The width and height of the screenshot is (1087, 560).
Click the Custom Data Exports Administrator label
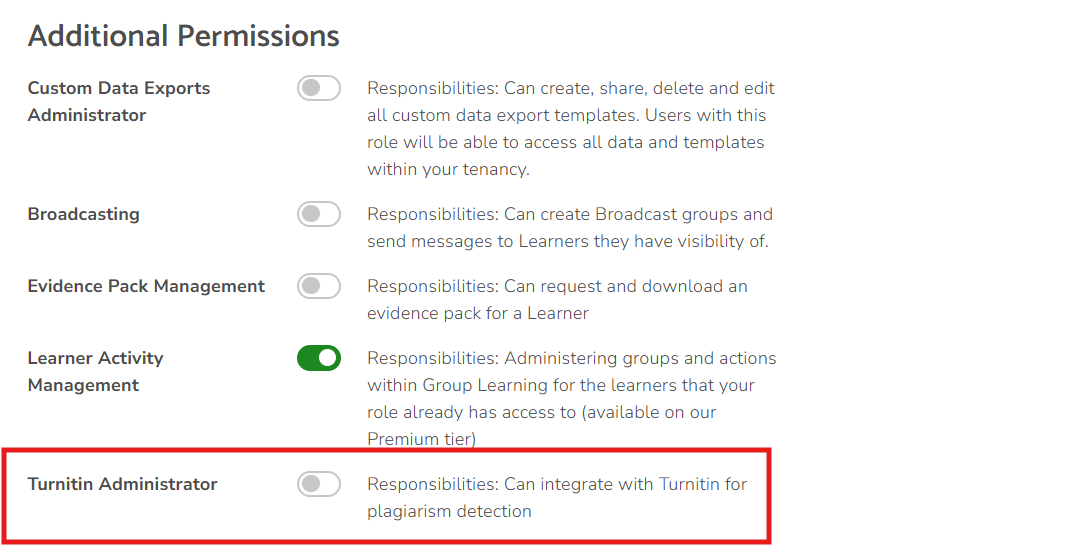tap(118, 101)
